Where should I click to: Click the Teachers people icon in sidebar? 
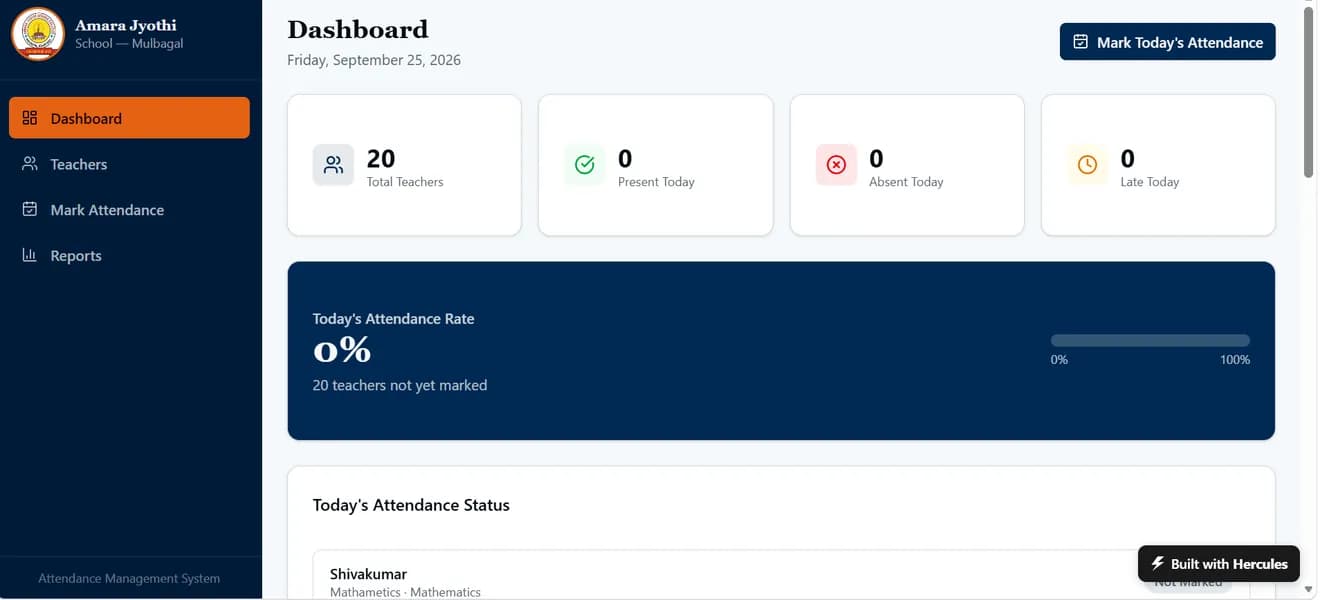pyautogui.click(x=30, y=164)
